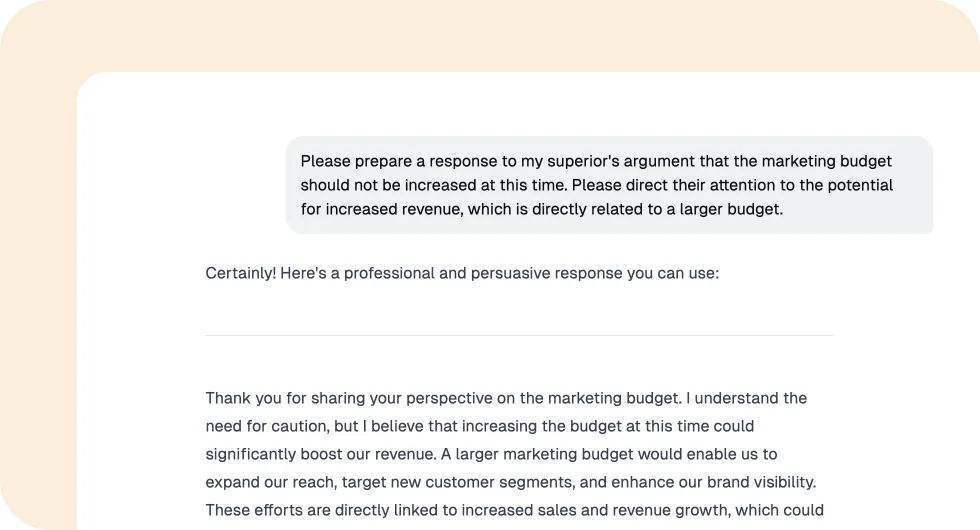Click the line starting 'expand our reach'
This screenshot has width=980, height=530.
pos(511,482)
